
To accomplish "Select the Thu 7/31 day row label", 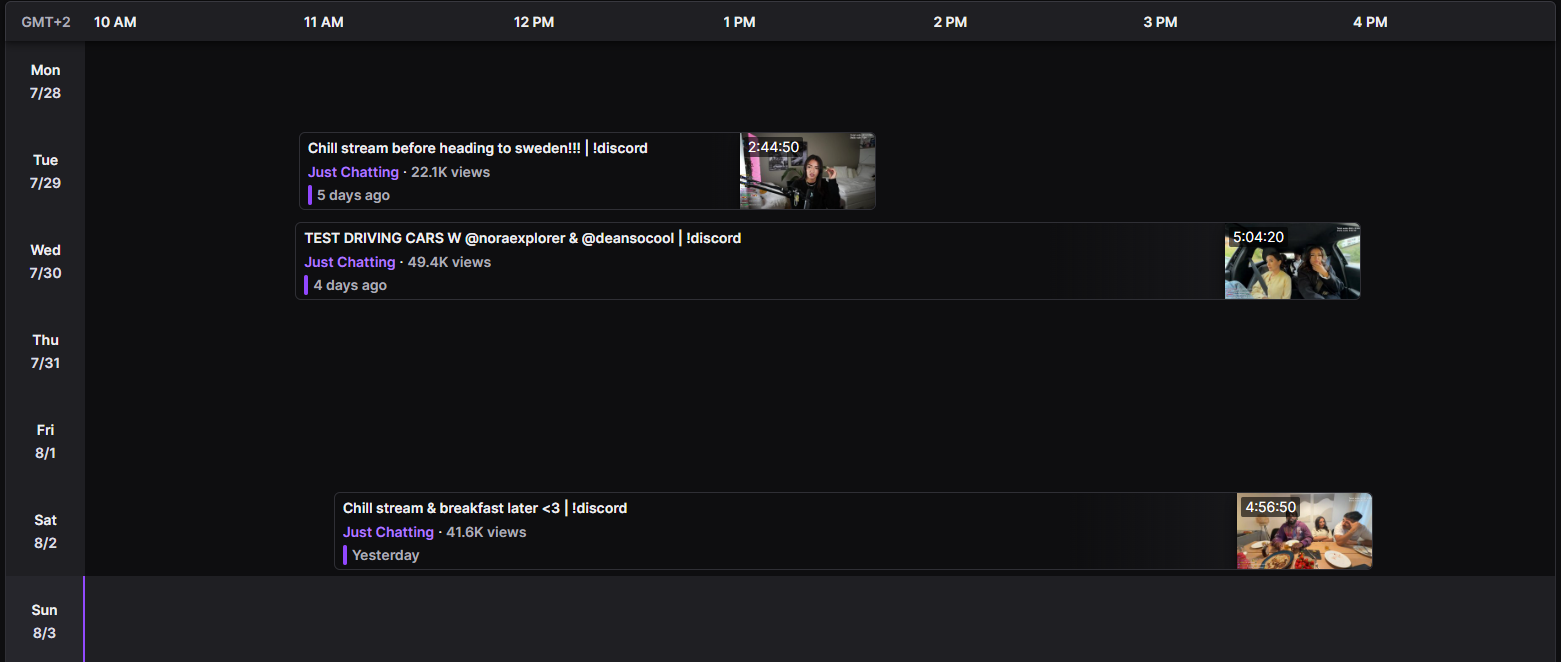I will click(45, 351).
